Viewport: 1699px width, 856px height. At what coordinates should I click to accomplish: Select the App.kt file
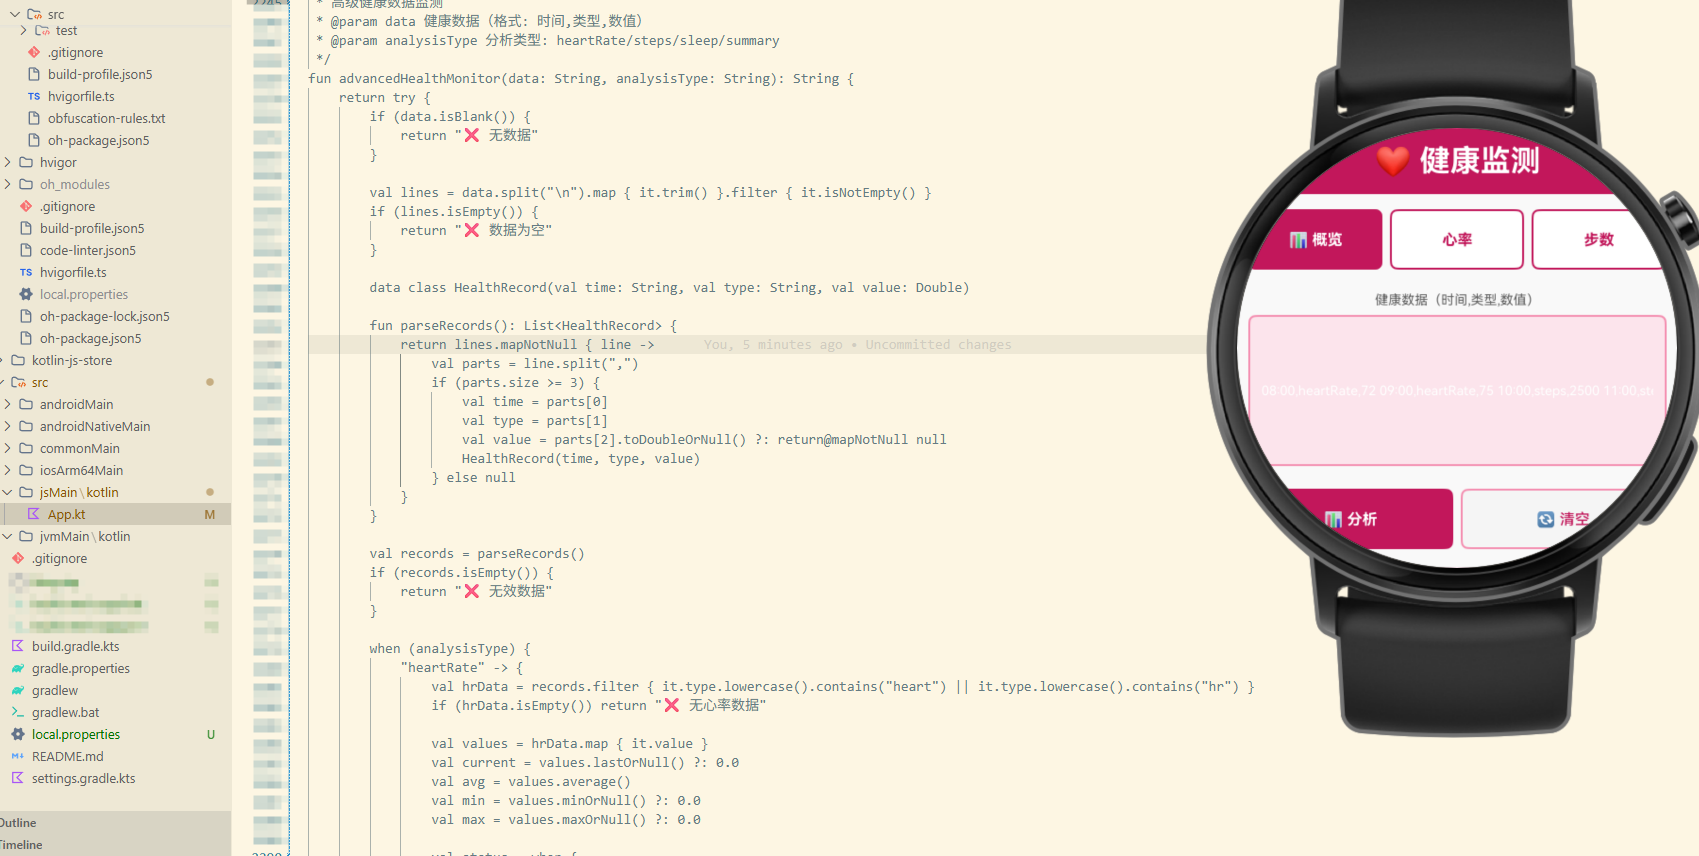(66, 515)
